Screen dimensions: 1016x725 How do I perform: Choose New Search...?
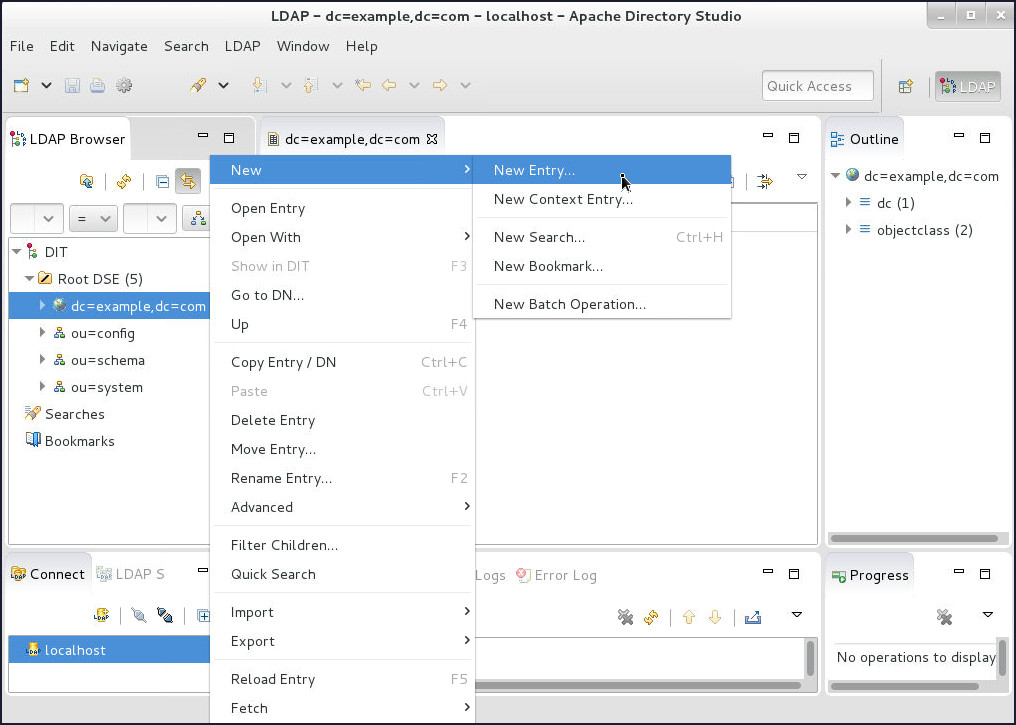pos(602,237)
